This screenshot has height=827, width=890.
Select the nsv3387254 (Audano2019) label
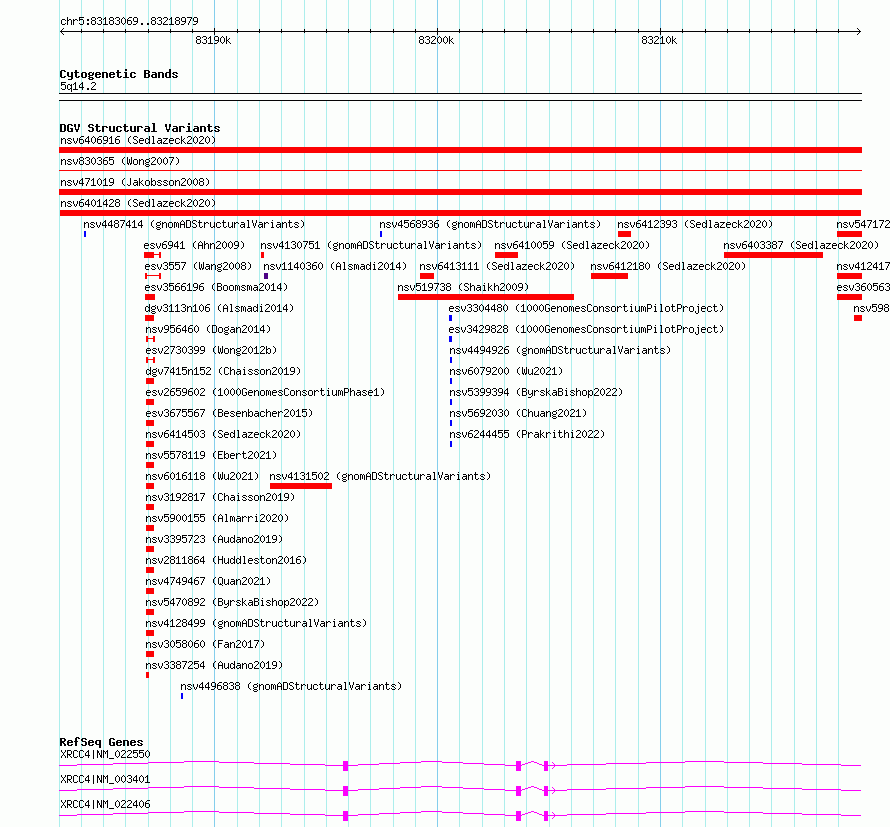214,665
